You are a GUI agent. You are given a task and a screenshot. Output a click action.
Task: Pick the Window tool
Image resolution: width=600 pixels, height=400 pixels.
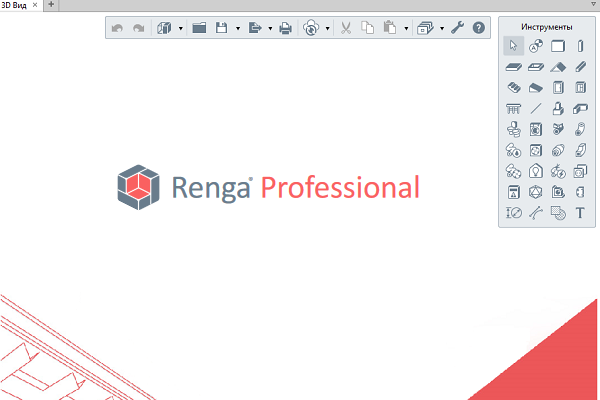[580, 88]
